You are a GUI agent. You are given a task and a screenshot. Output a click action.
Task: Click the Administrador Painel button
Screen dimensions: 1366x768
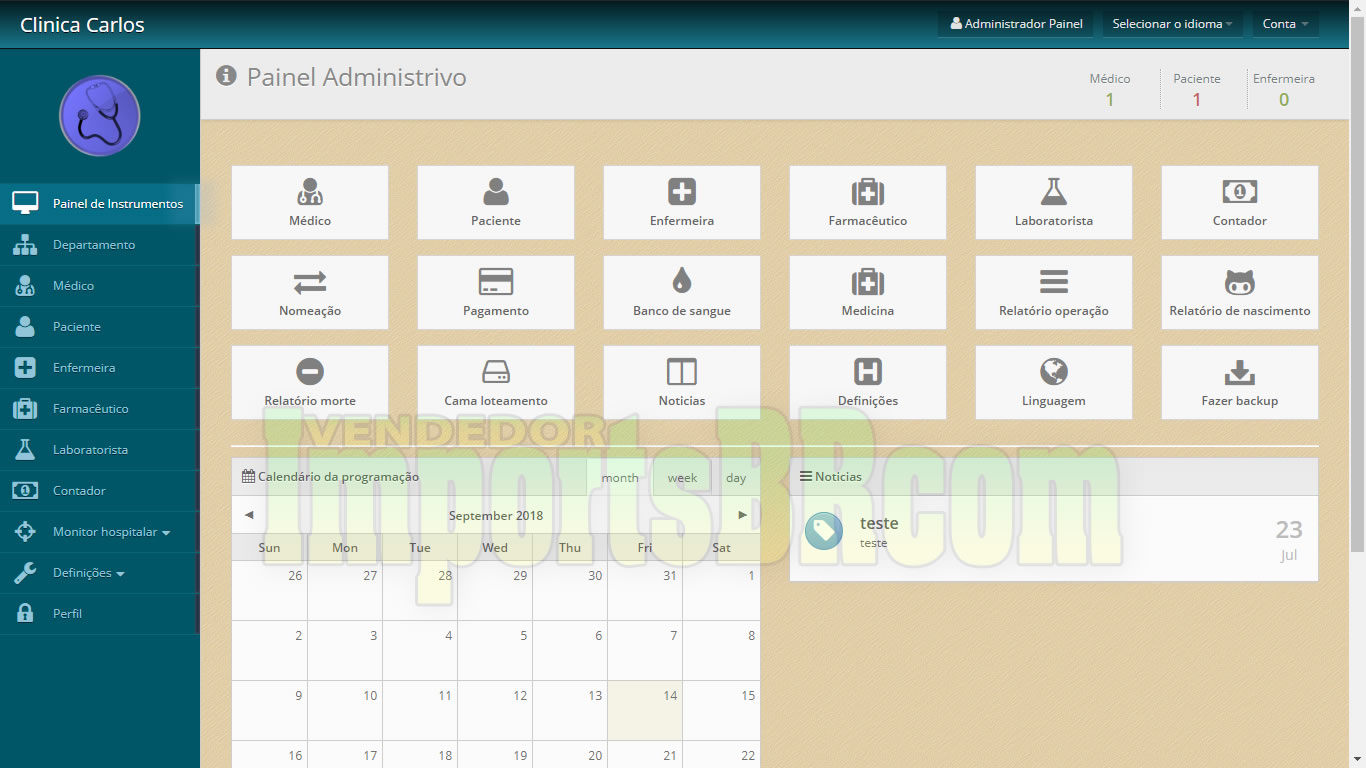[1015, 24]
